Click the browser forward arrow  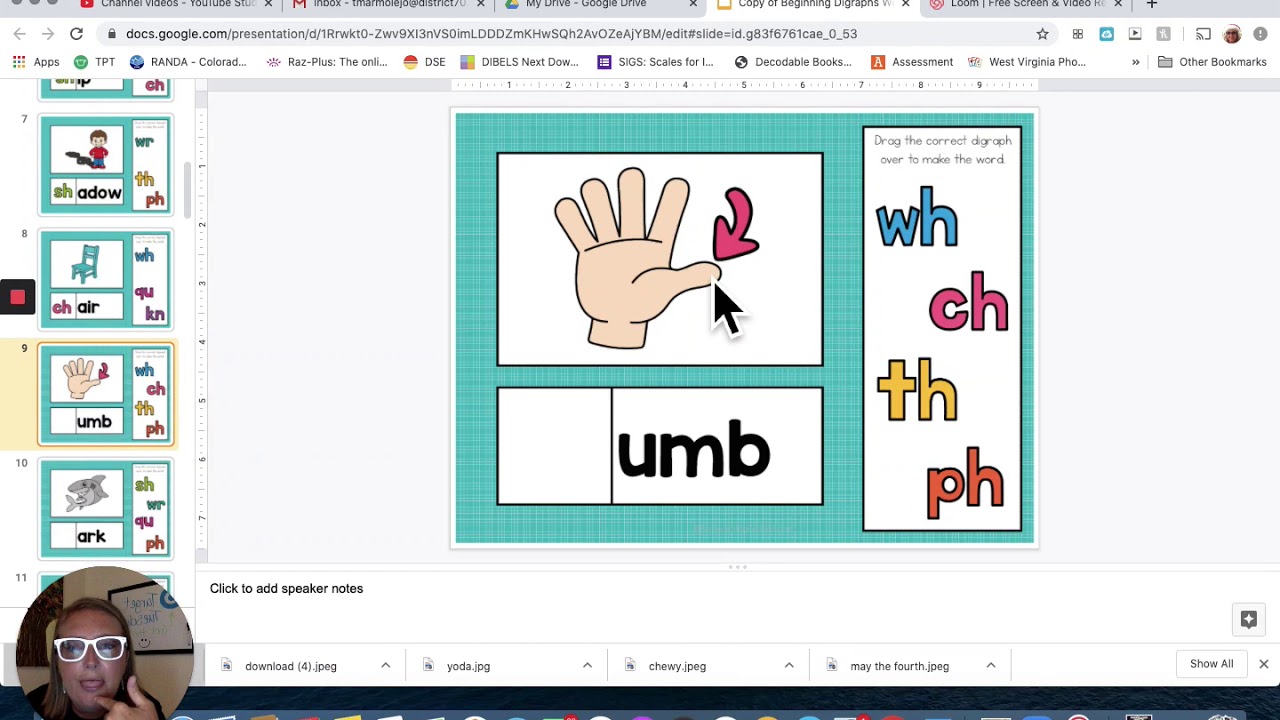(47, 34)
